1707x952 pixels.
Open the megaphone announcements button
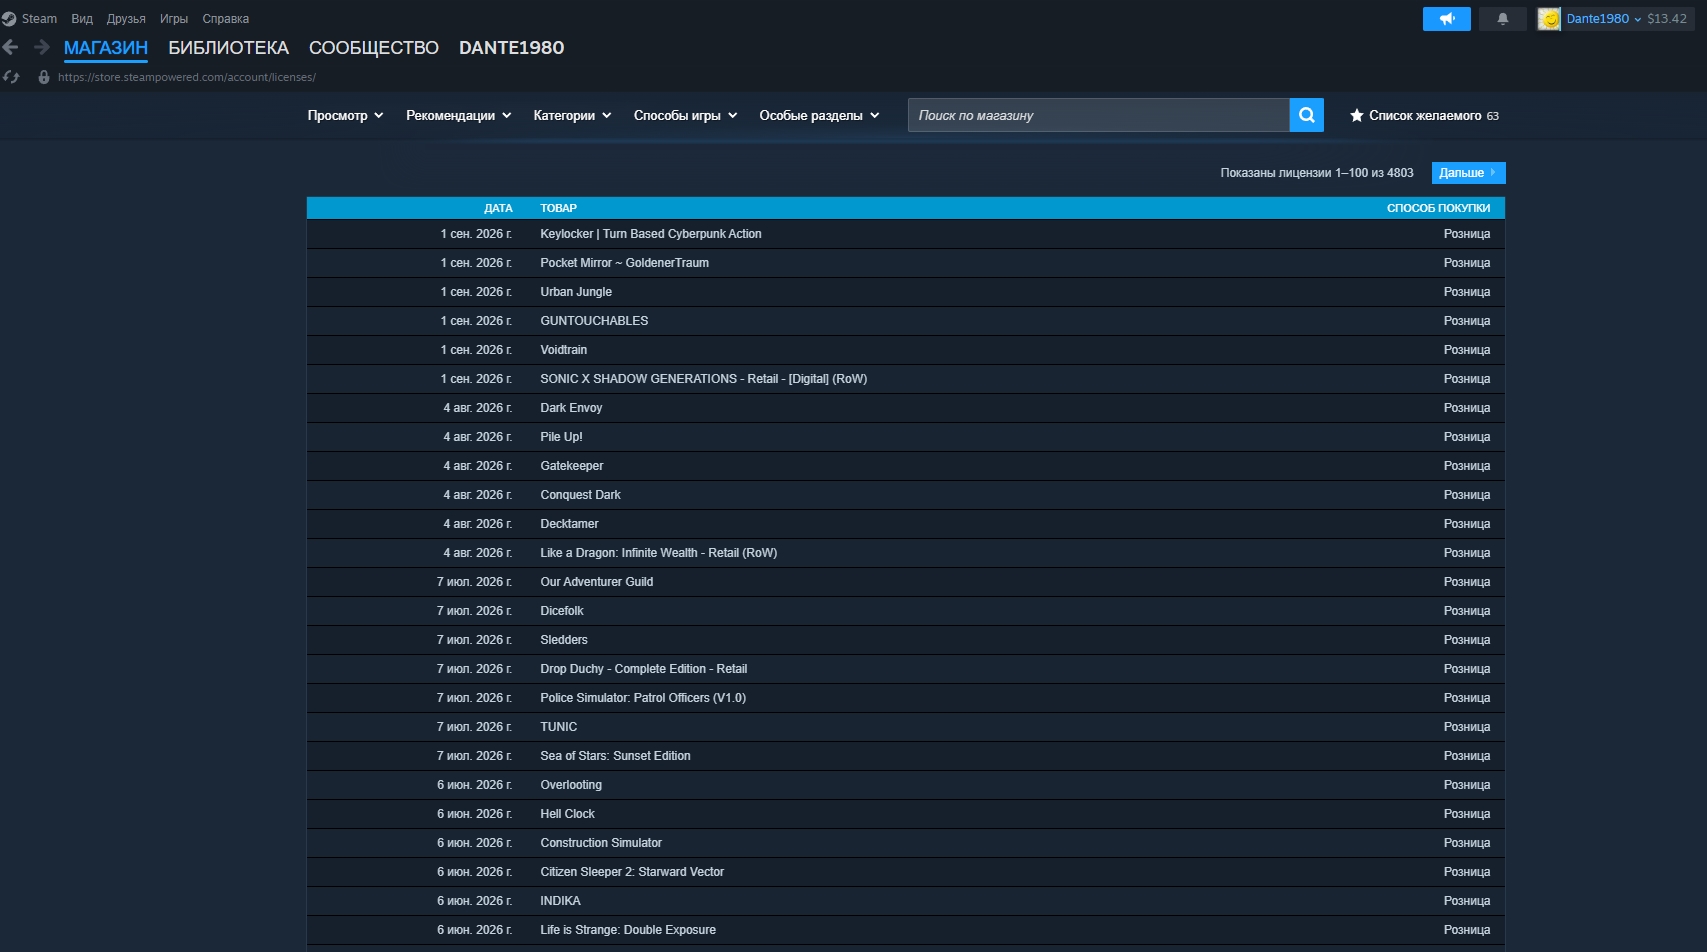tap(1447, 19)
